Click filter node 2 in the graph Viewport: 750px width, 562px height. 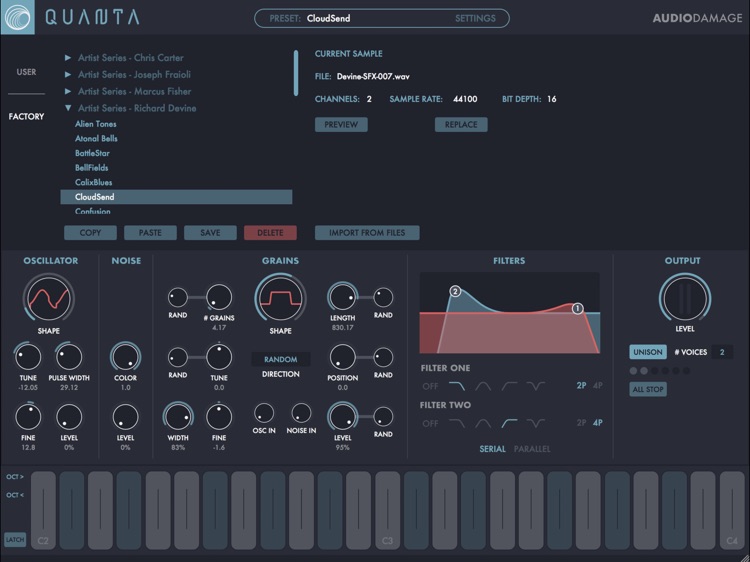[x=455, y=291]
